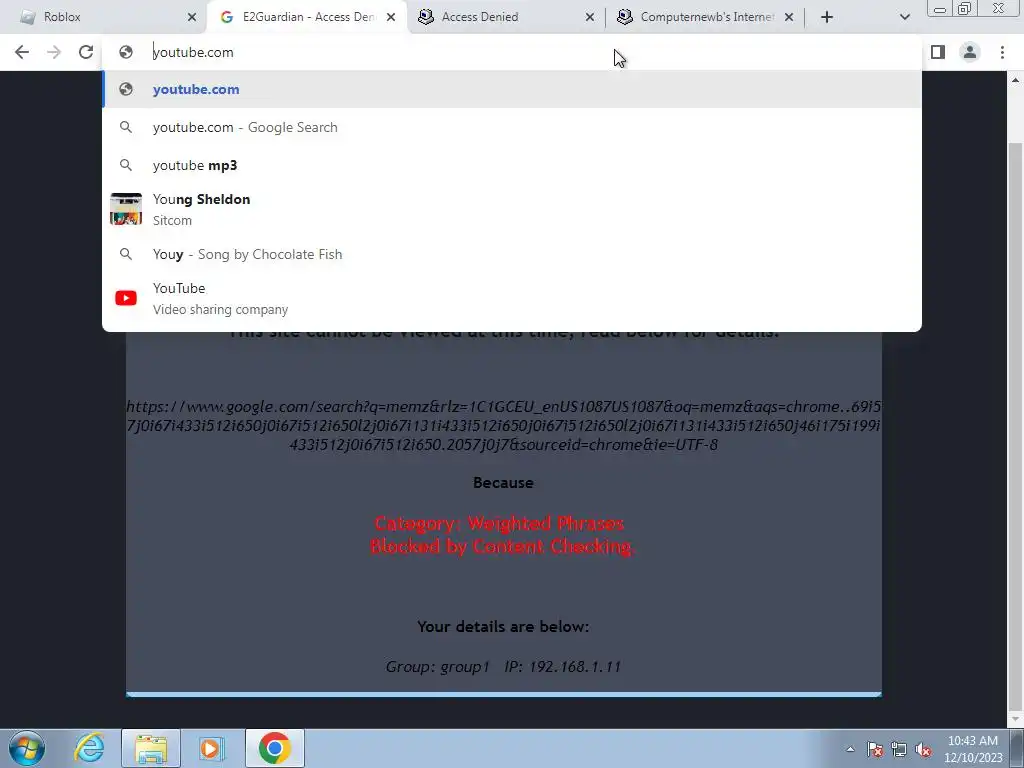Click the page vertical scrollbar thumb
This screenshot has width=1024, height=768.
(x=1016, y=424)
